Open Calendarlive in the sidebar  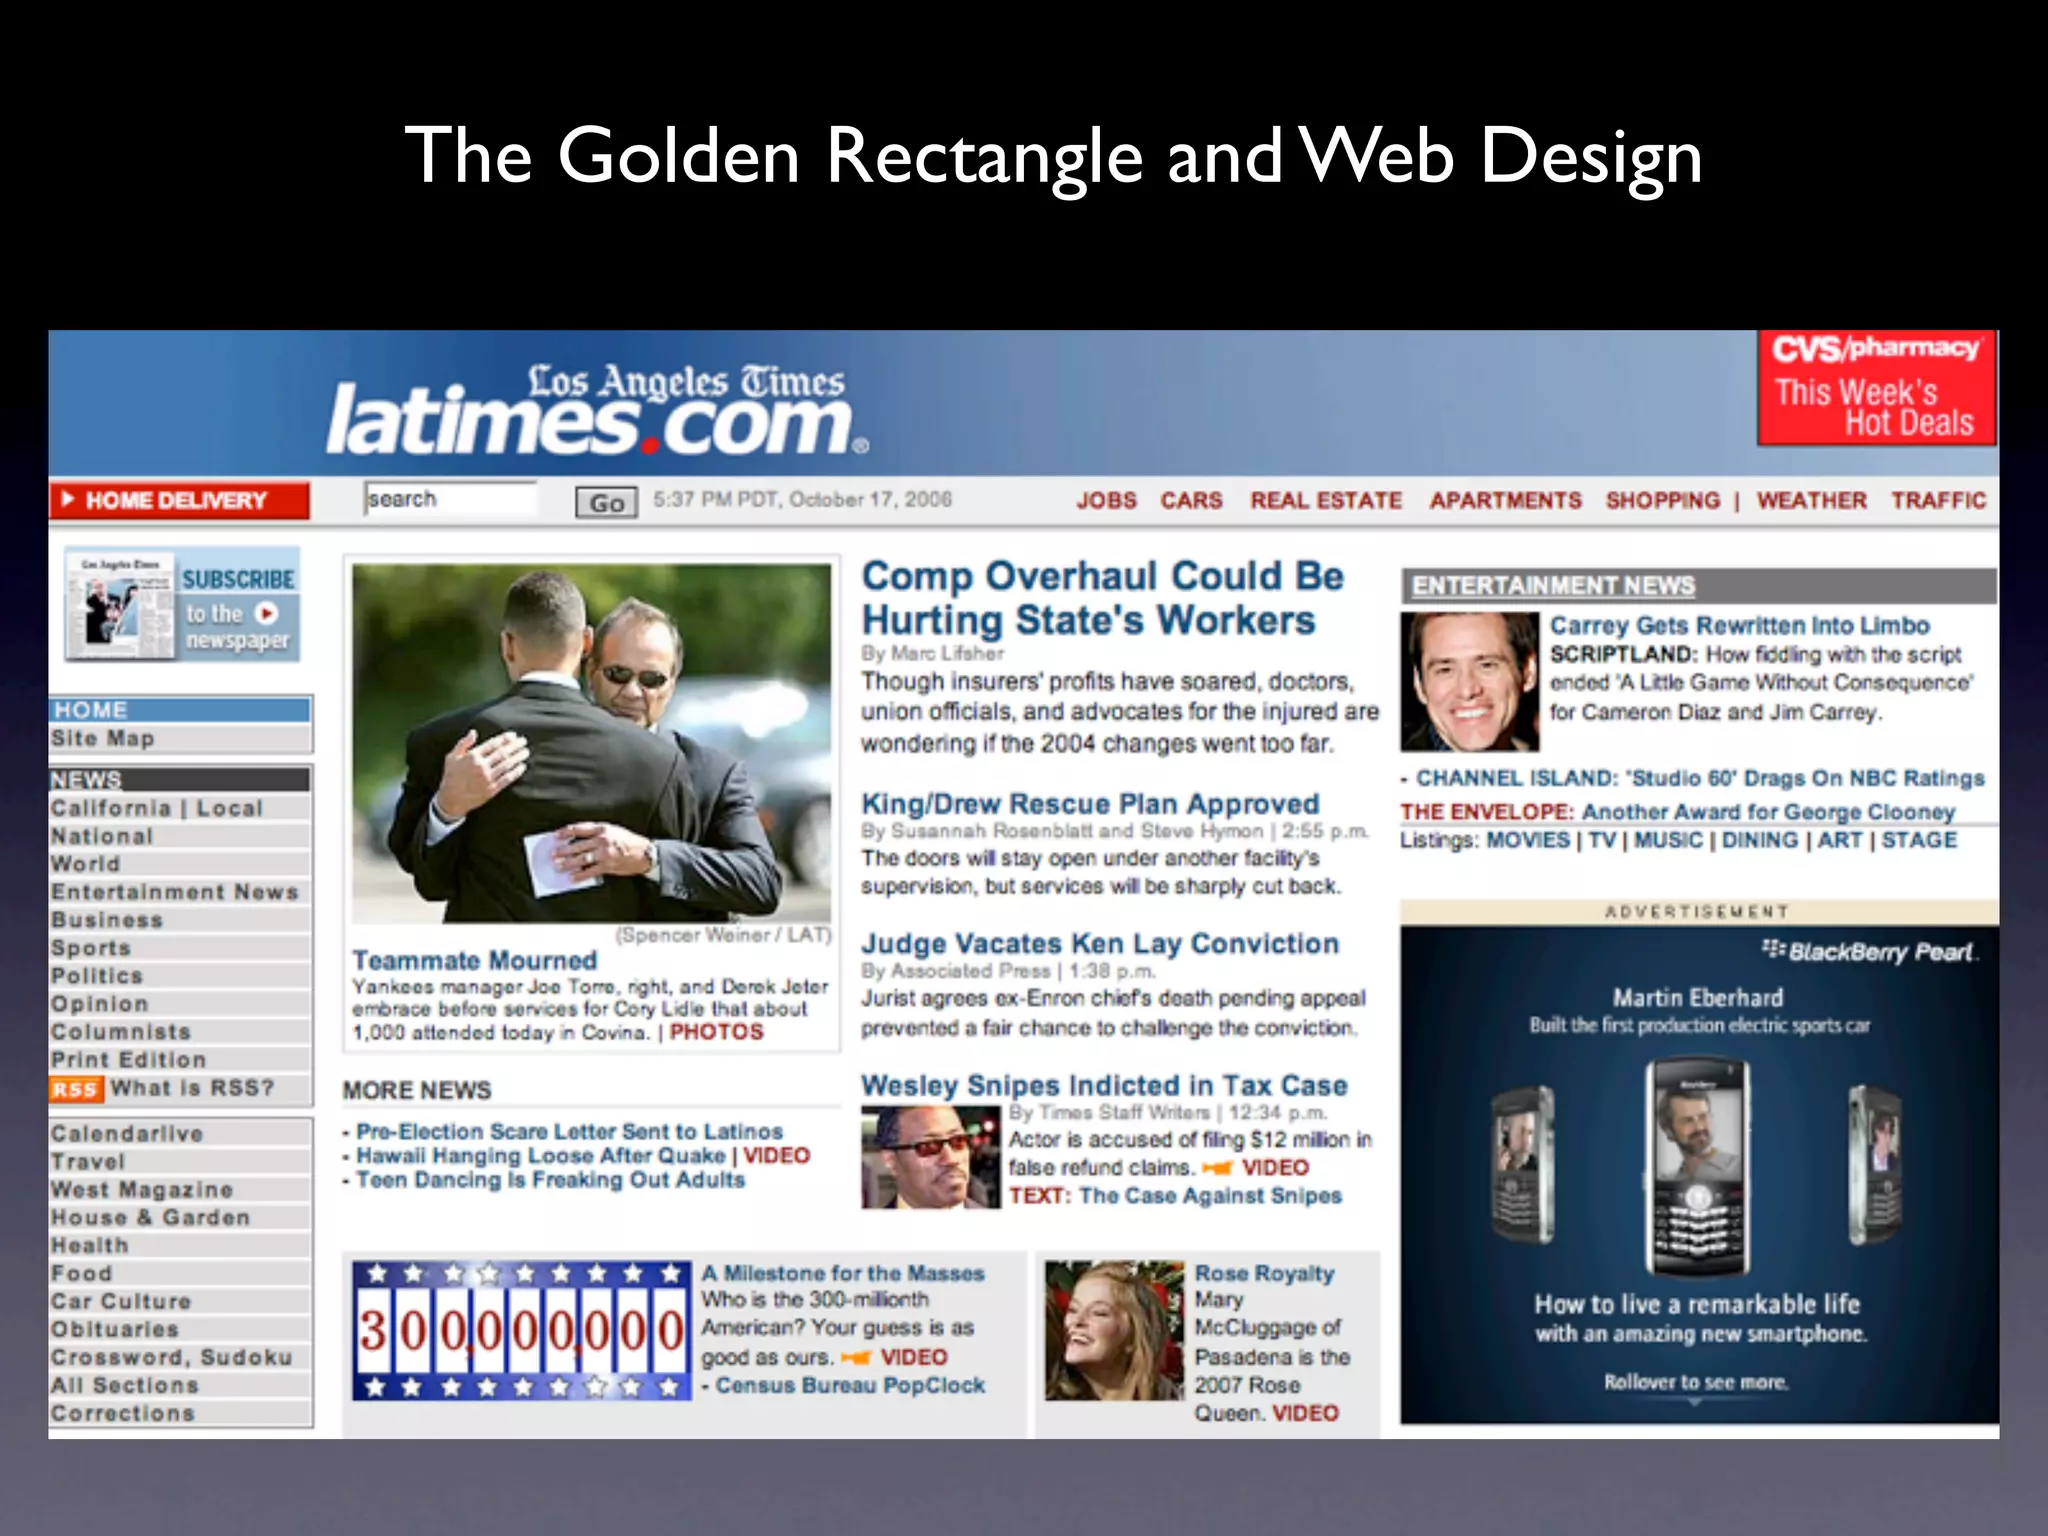pyautogui.click(x=127, y=1134)
